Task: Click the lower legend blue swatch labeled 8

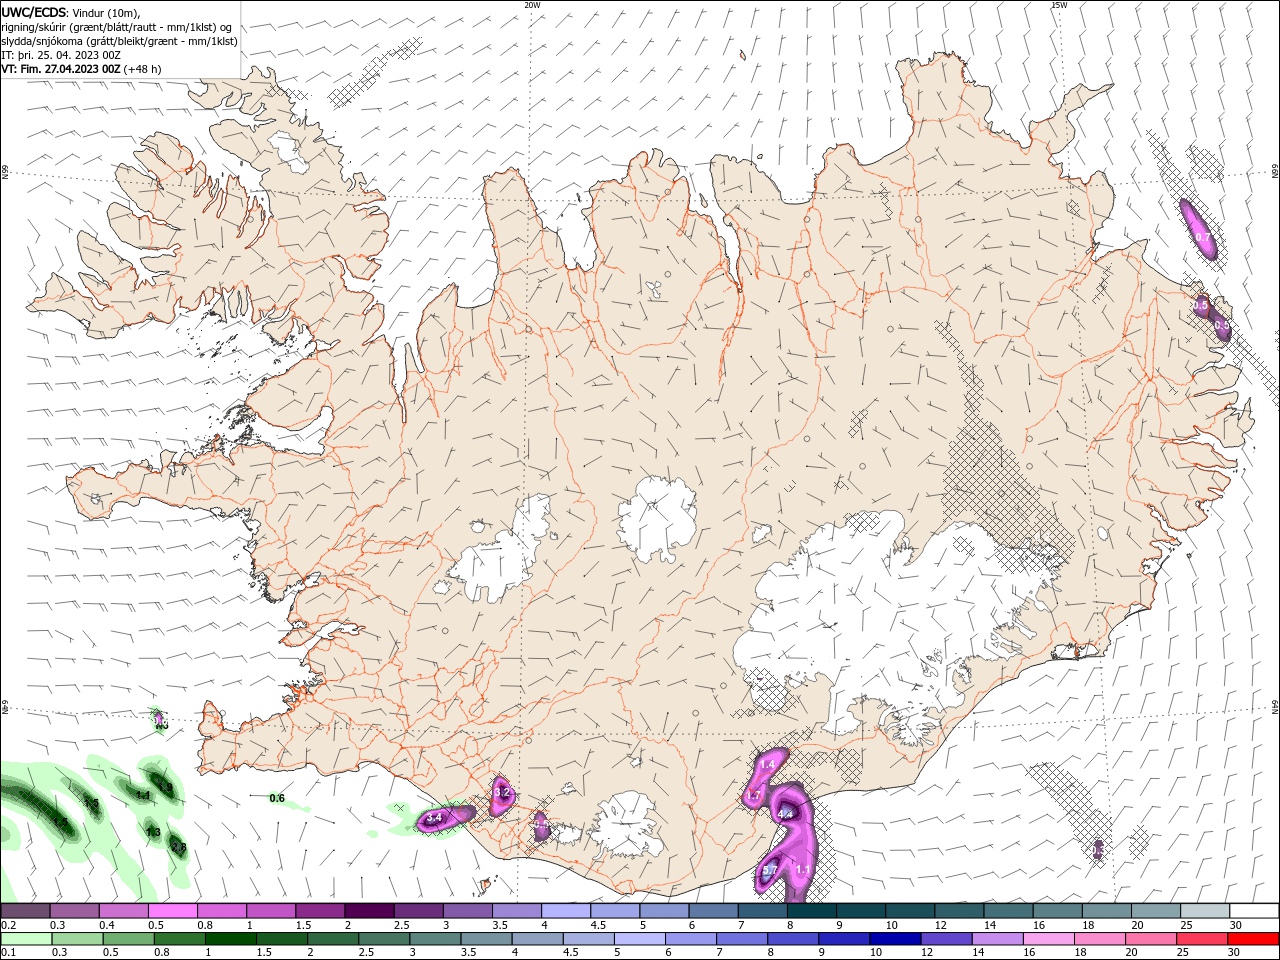Action: tap(792, 939)
